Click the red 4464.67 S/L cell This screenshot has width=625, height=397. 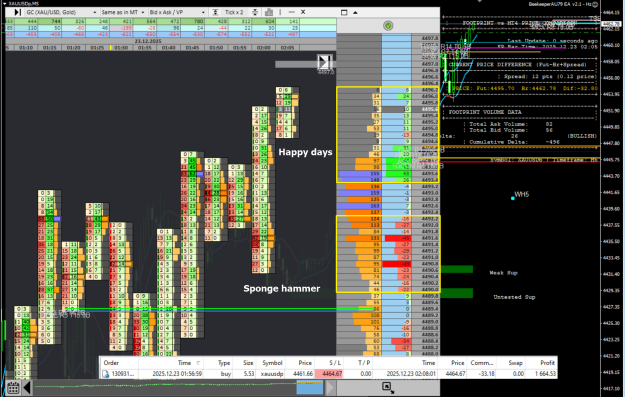[x=328, y=374]
